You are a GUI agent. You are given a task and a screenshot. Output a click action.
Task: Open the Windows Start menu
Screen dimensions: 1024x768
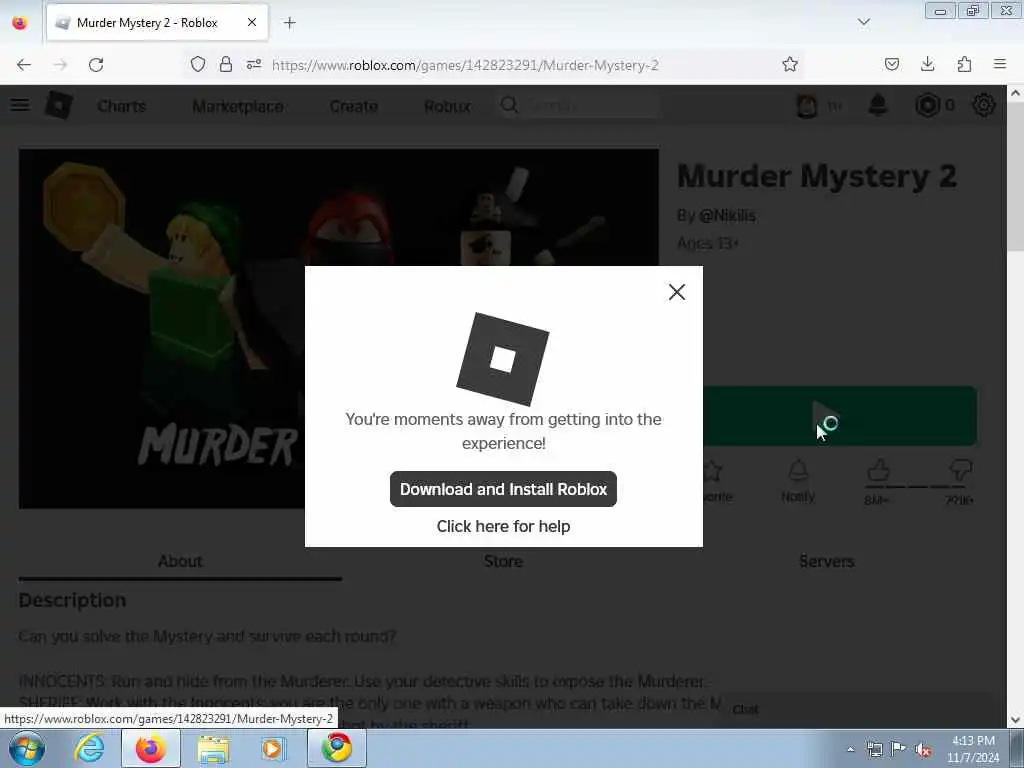[x=27, y=748]
